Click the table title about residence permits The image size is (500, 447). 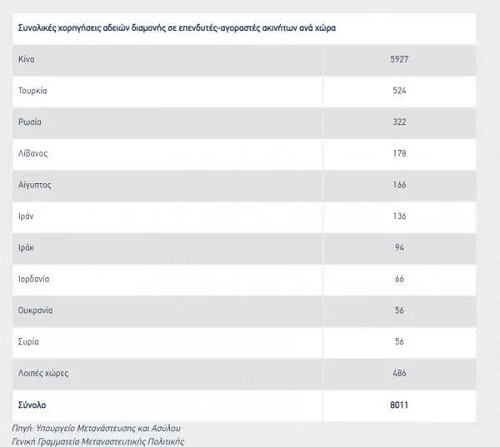(177, 28)
